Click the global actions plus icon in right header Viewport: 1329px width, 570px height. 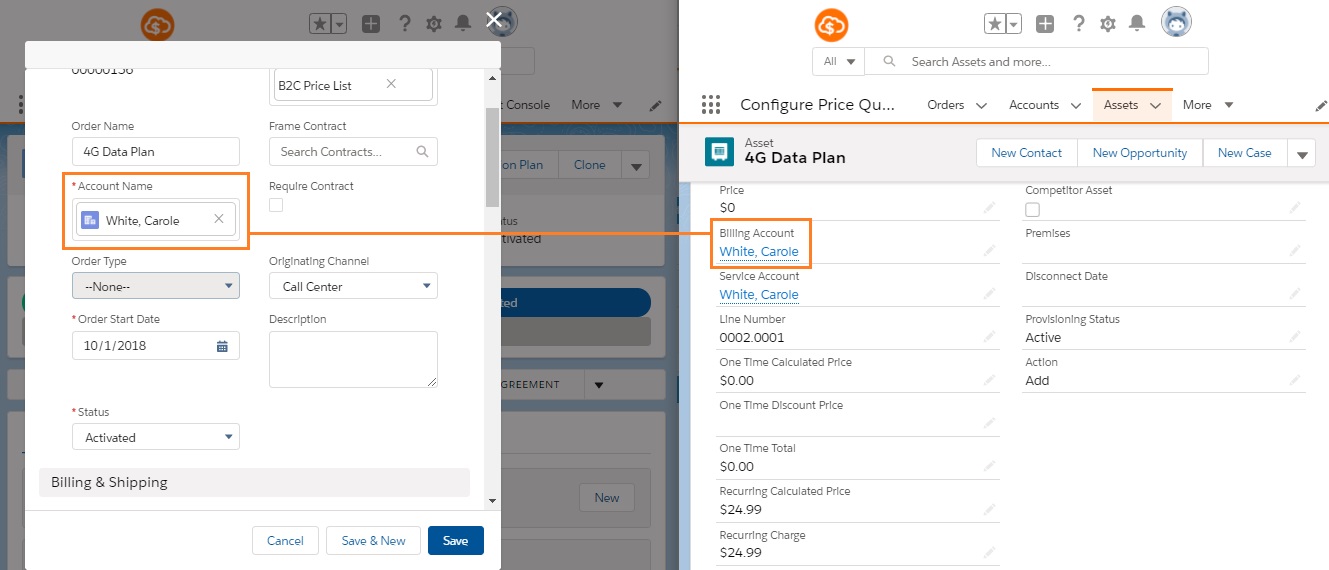click(1044, 24)
